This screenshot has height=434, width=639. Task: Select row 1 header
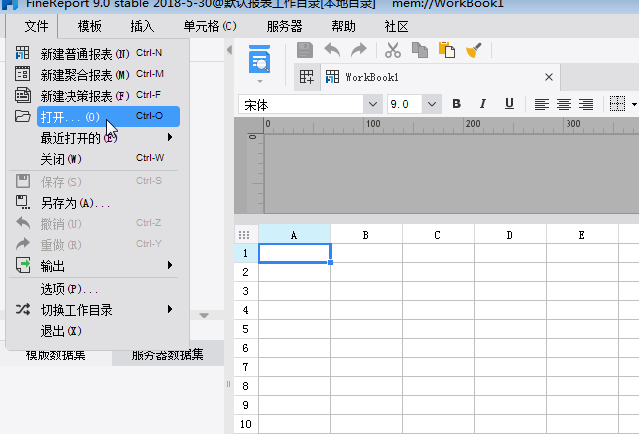pyautogui.click(x=246, y=253)
